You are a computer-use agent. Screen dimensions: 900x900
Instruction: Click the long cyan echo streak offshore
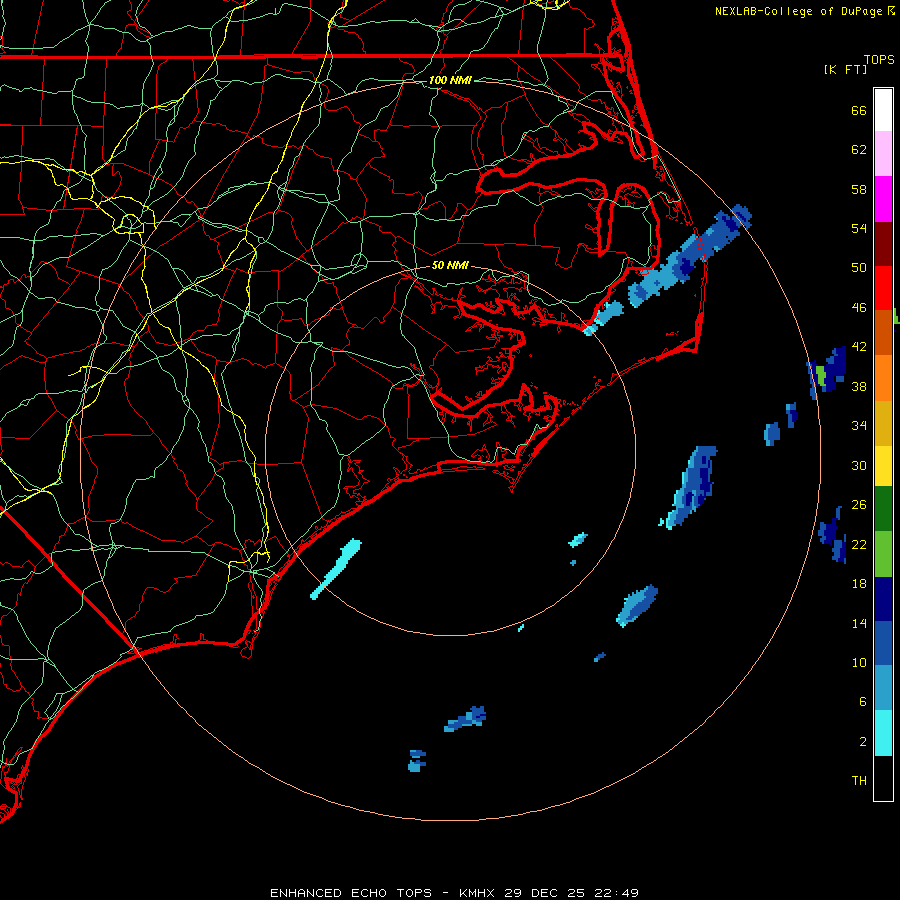[x=336, y=568]
